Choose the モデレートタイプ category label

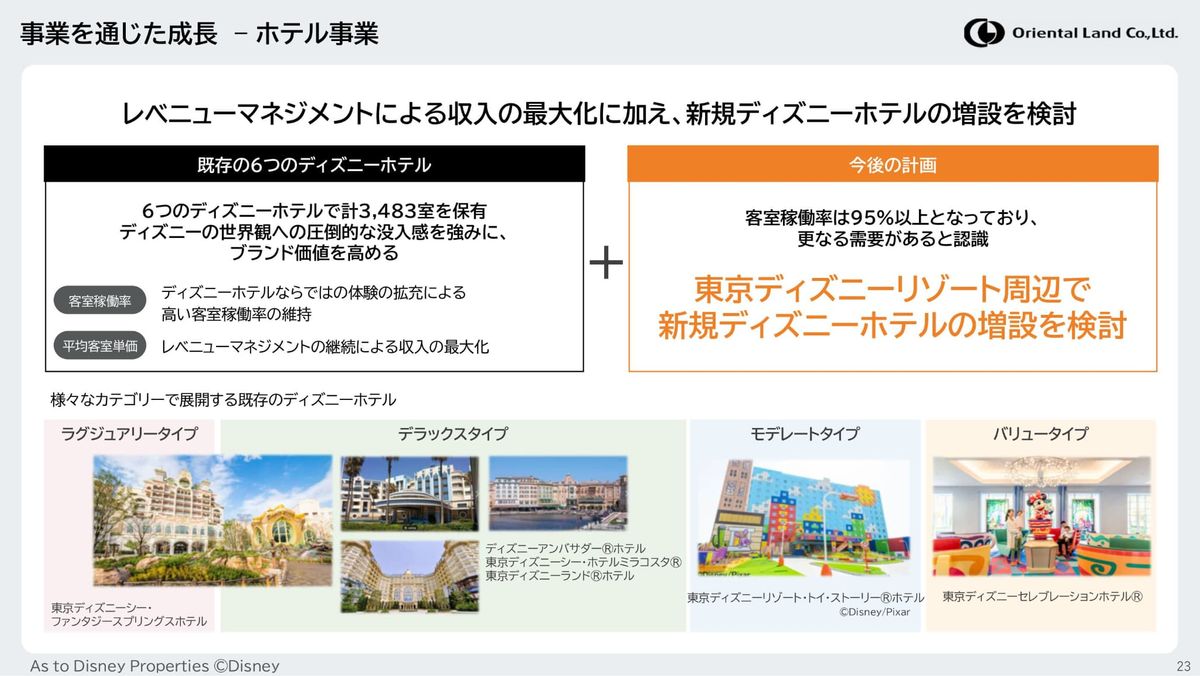pos(804,434)
